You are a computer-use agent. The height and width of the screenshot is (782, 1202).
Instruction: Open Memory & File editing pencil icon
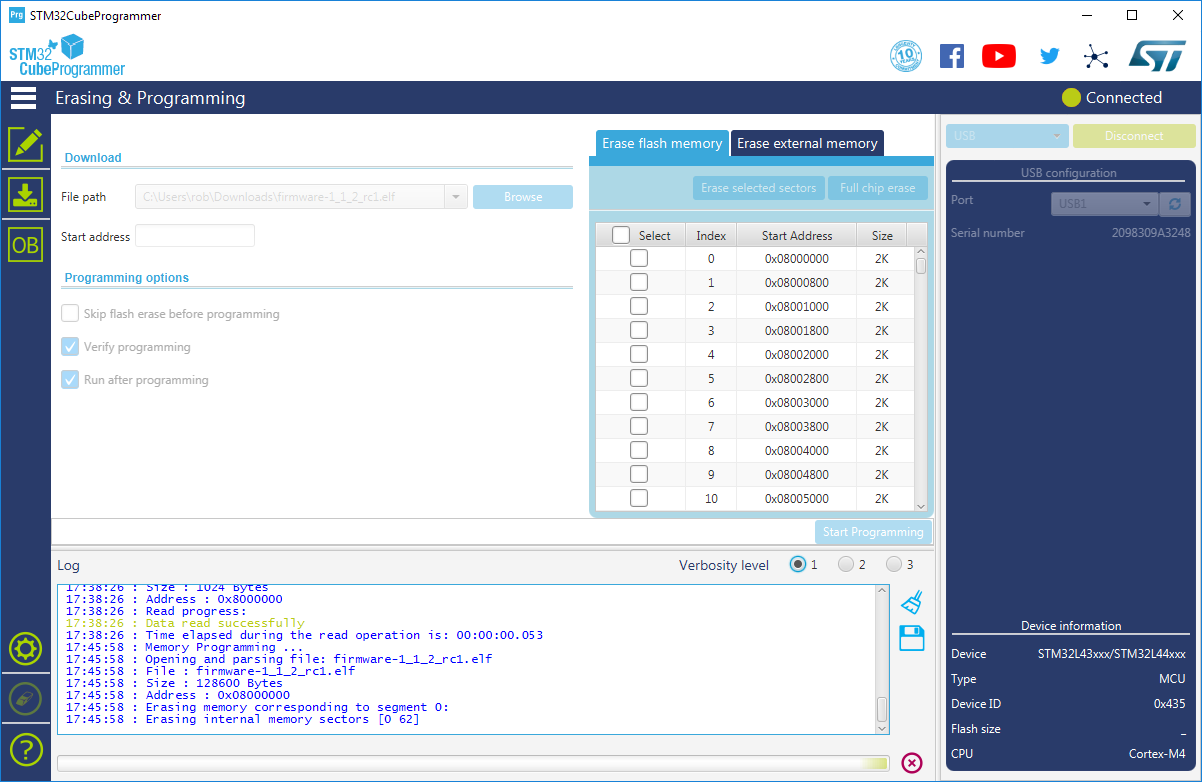click(x=26, y=145)
